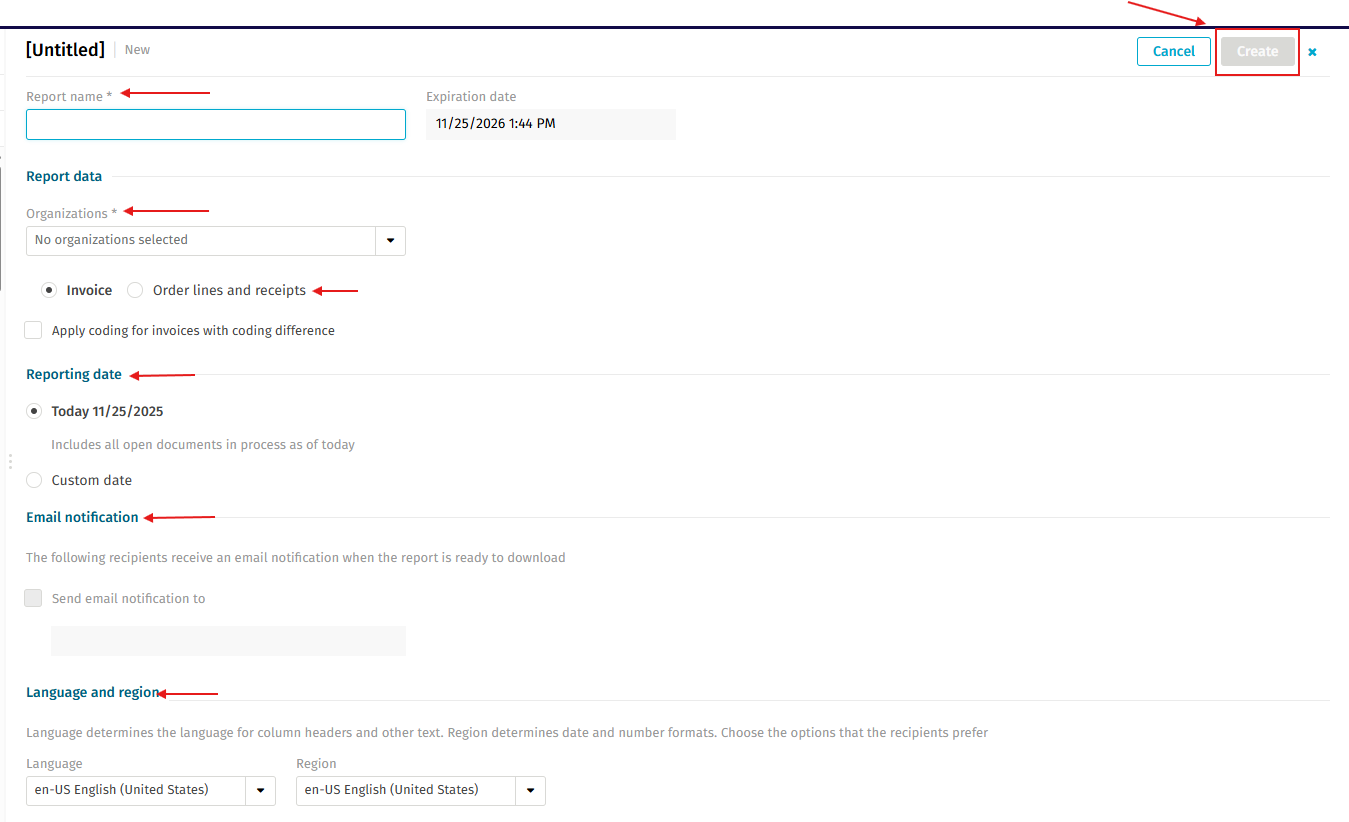
Task: Click the Expiration date field
Action: [550, 124]
